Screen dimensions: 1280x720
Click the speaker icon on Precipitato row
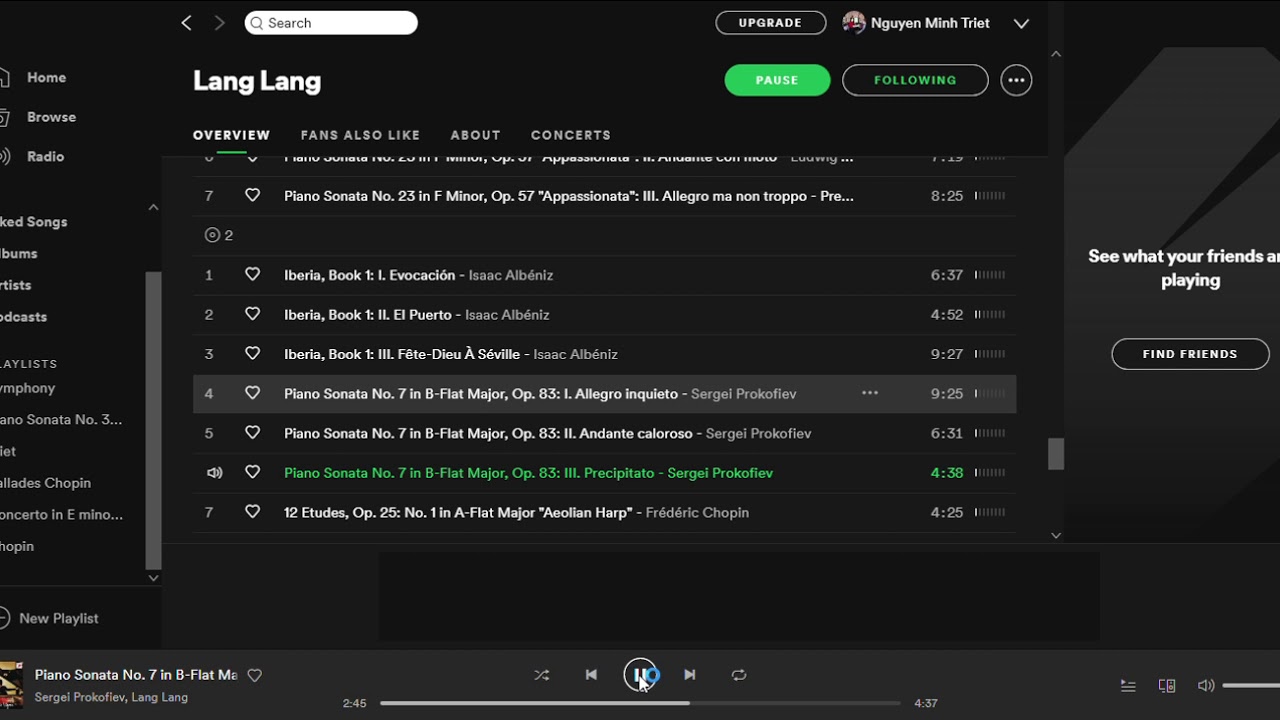214,473
